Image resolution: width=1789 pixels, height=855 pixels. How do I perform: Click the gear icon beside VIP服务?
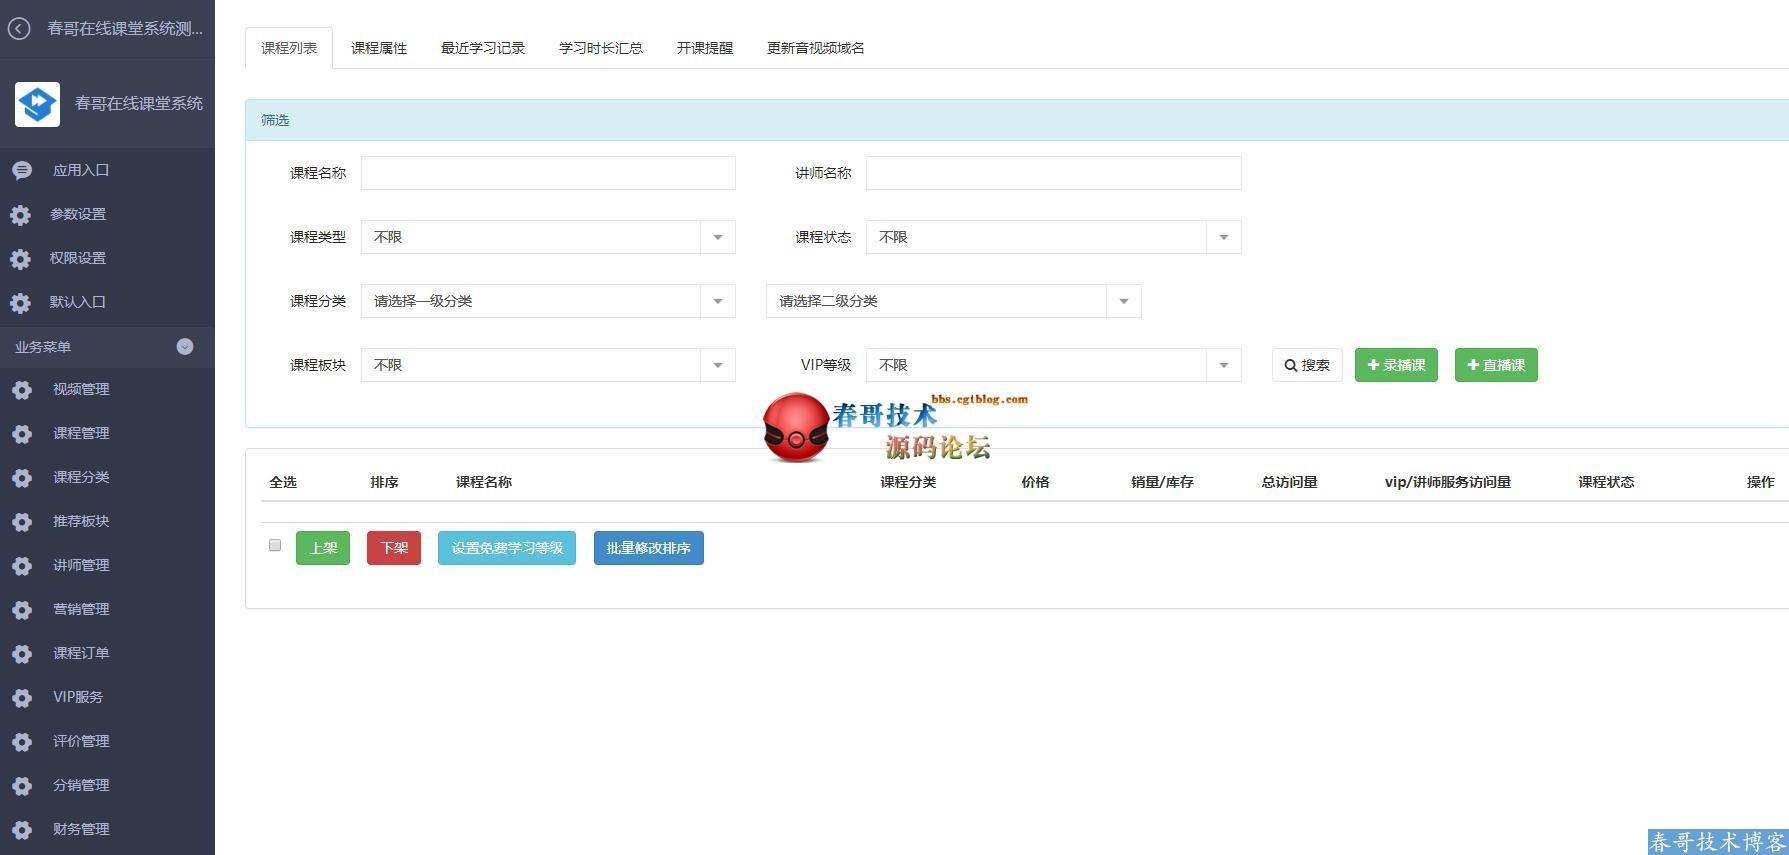click(x=21, y=698)
